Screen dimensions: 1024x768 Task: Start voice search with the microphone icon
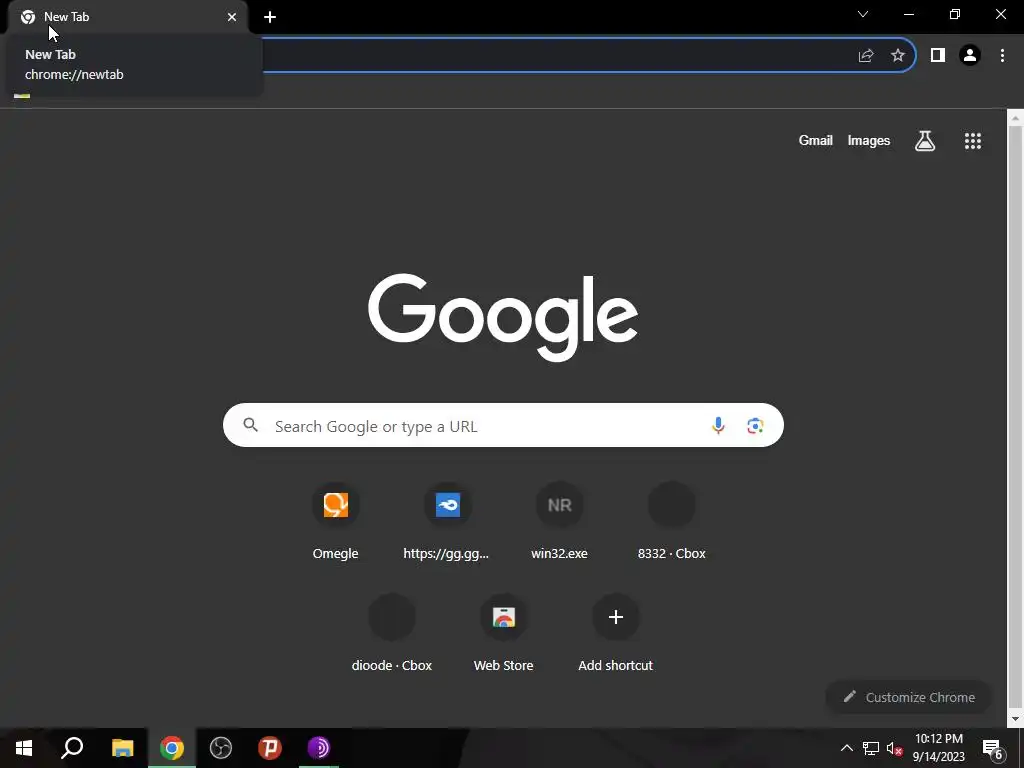[x=718, y=426]
